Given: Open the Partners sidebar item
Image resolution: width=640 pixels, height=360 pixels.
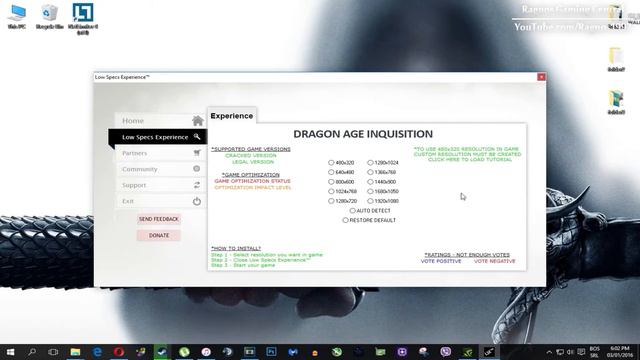Looking at the screenshot, I should (x=160, y=153).
